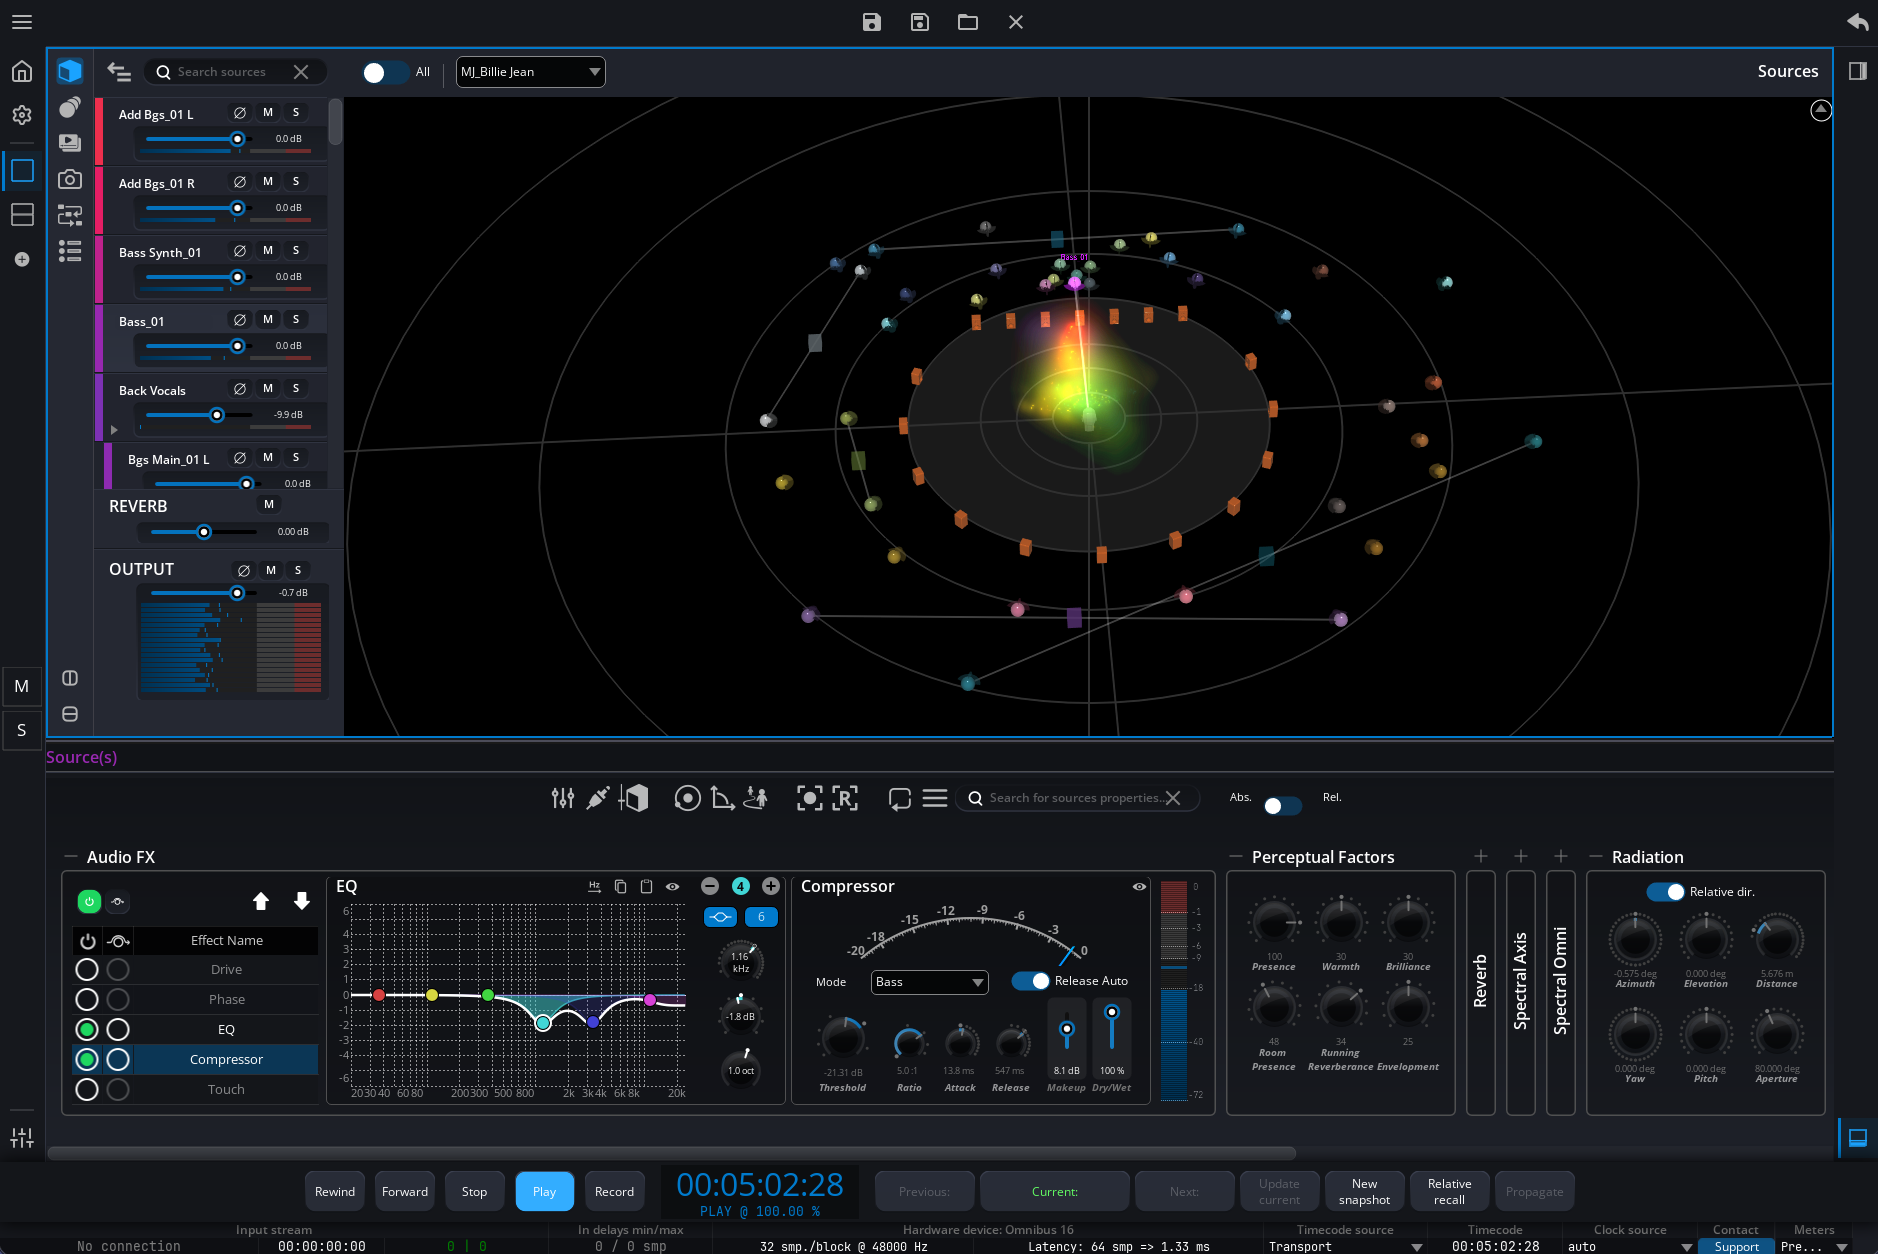Toggle Relative dir. switch in Radiation
This screenshot has width=1878, height=1254.
1666,892
